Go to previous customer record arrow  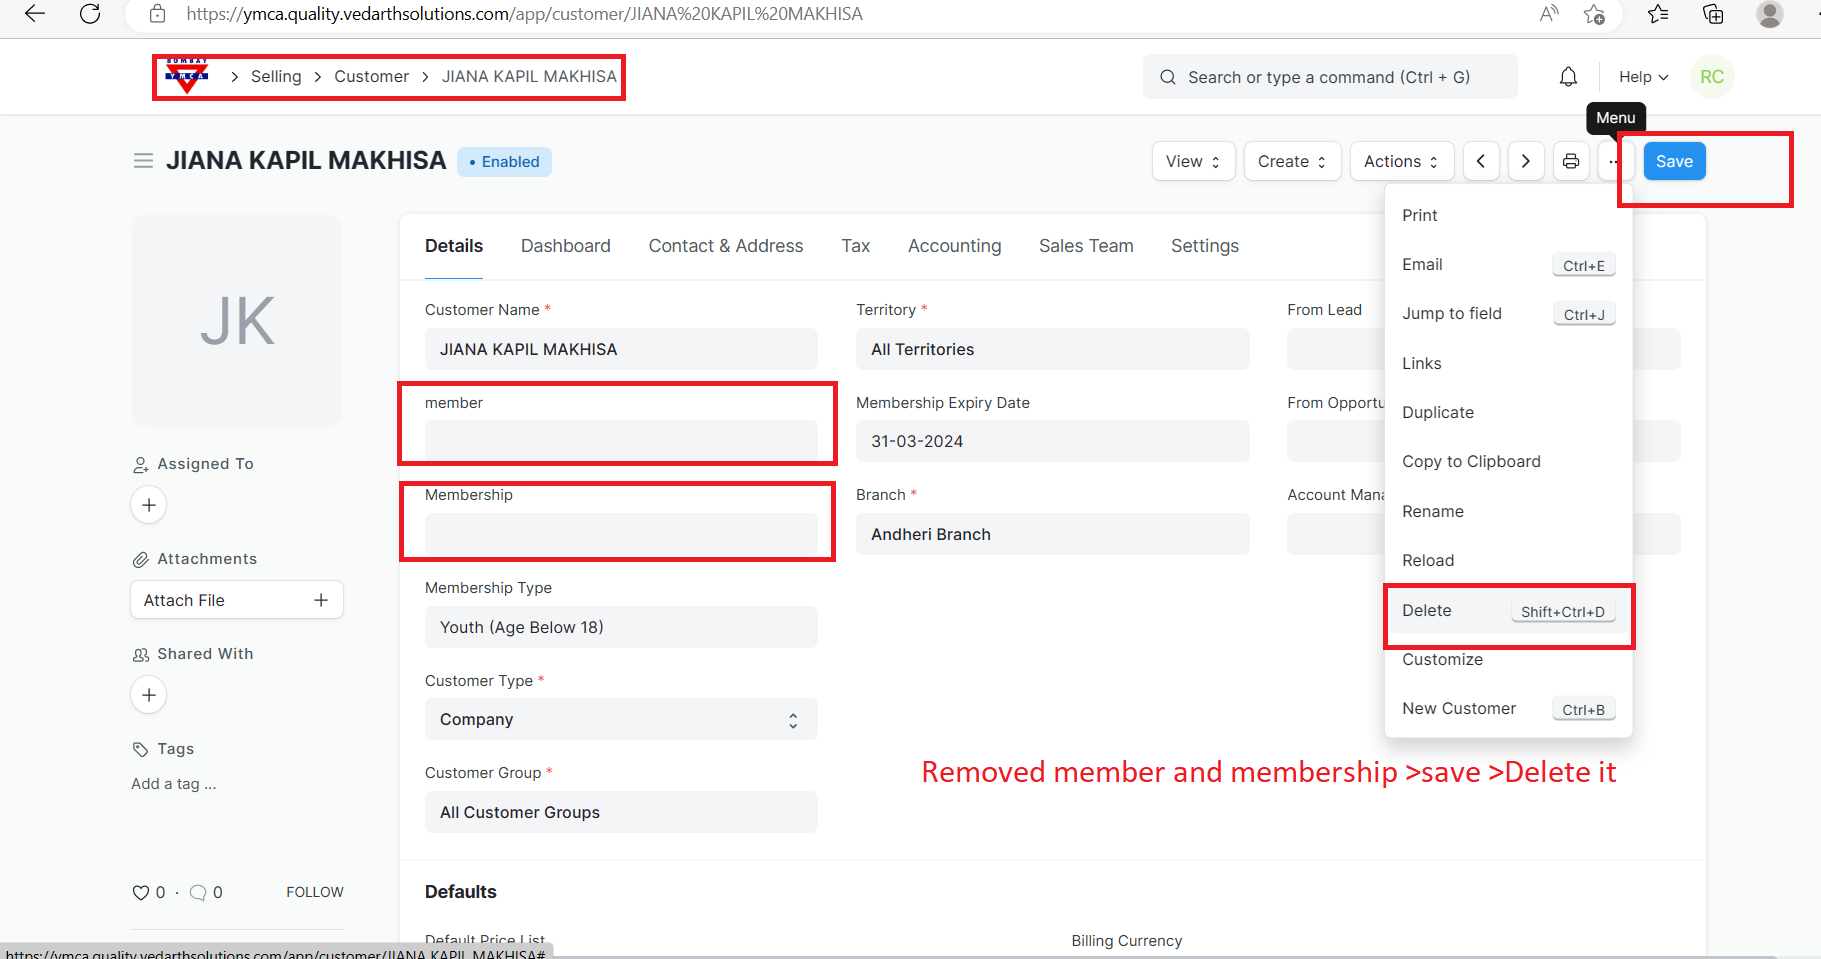tap(1481, 161)
